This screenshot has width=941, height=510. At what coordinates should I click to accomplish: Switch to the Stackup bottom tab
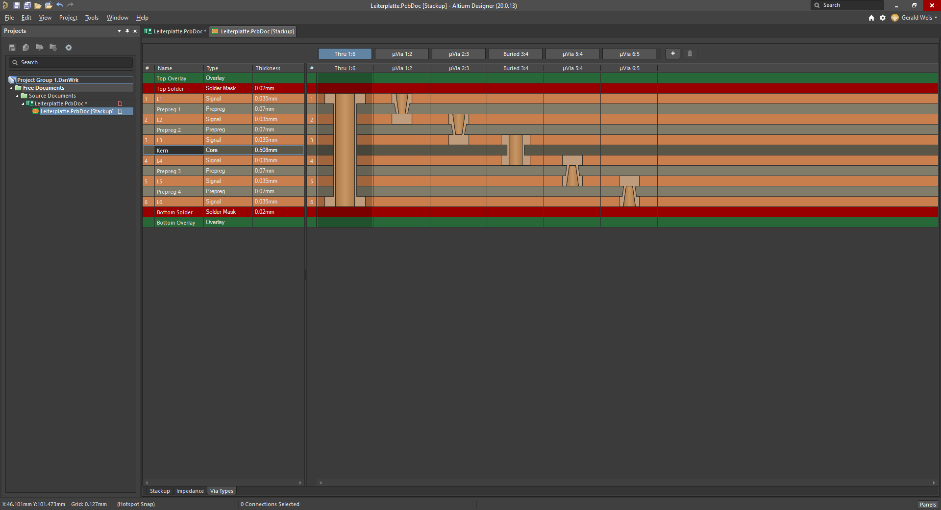[x=160, y=491]
